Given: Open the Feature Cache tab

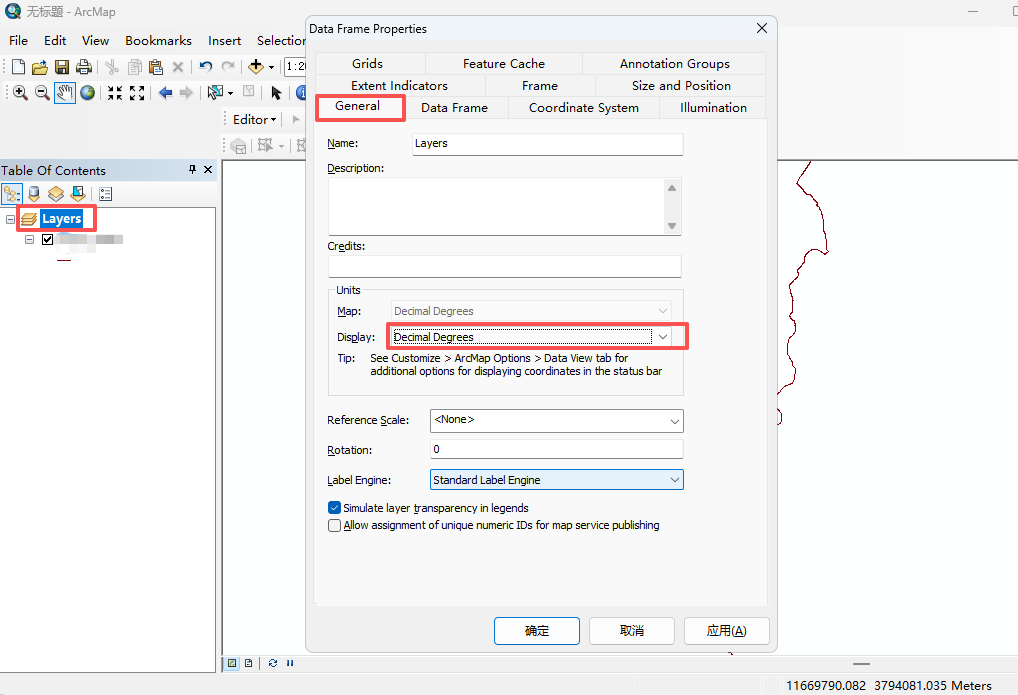Looking at the screenshot, I should point(504,64).
